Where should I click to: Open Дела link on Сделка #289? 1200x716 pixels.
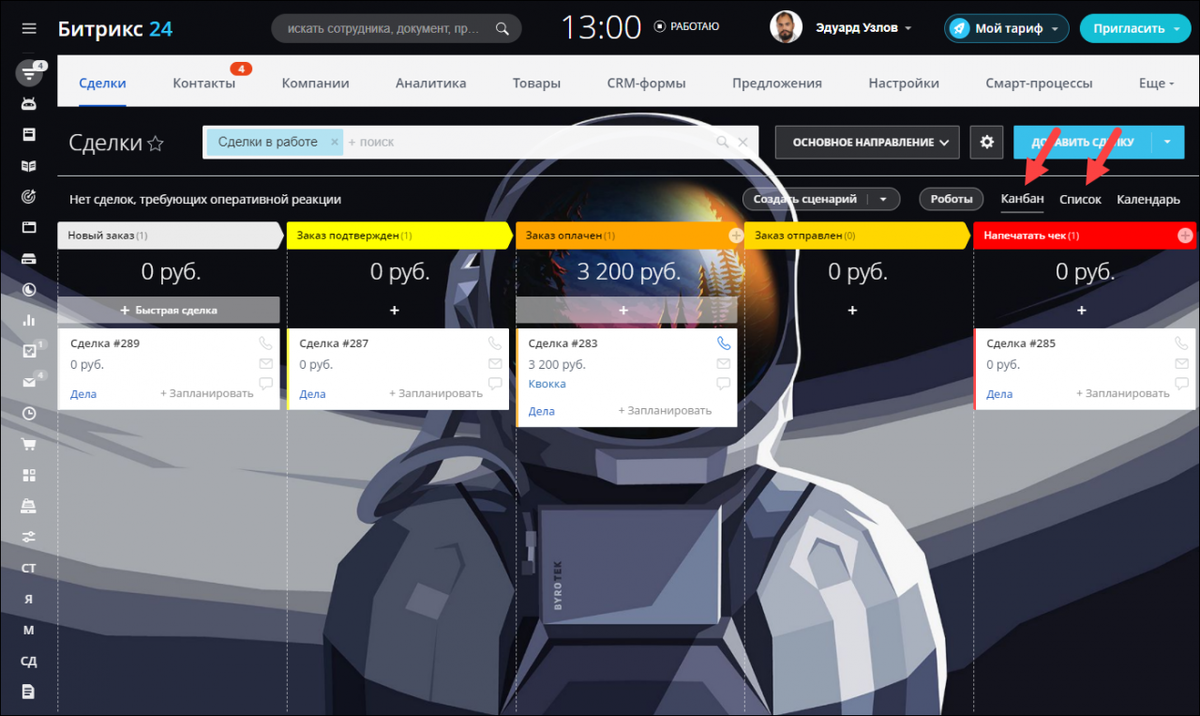pos(84,394)
